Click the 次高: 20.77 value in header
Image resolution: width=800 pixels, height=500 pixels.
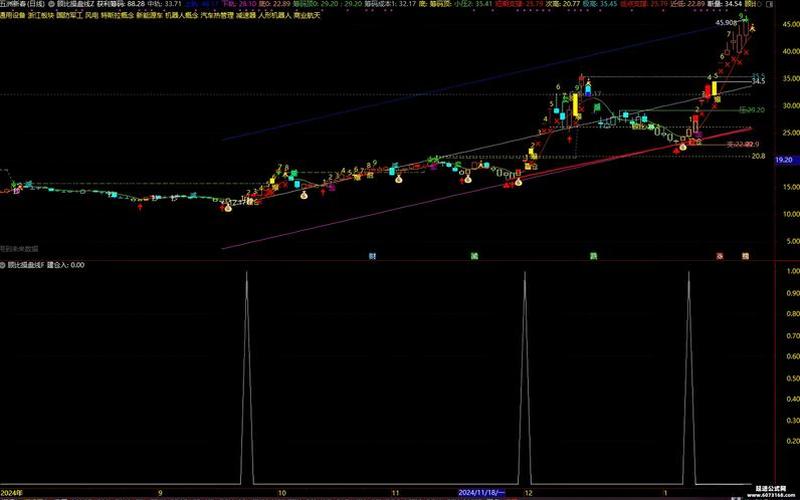point(564,4)
